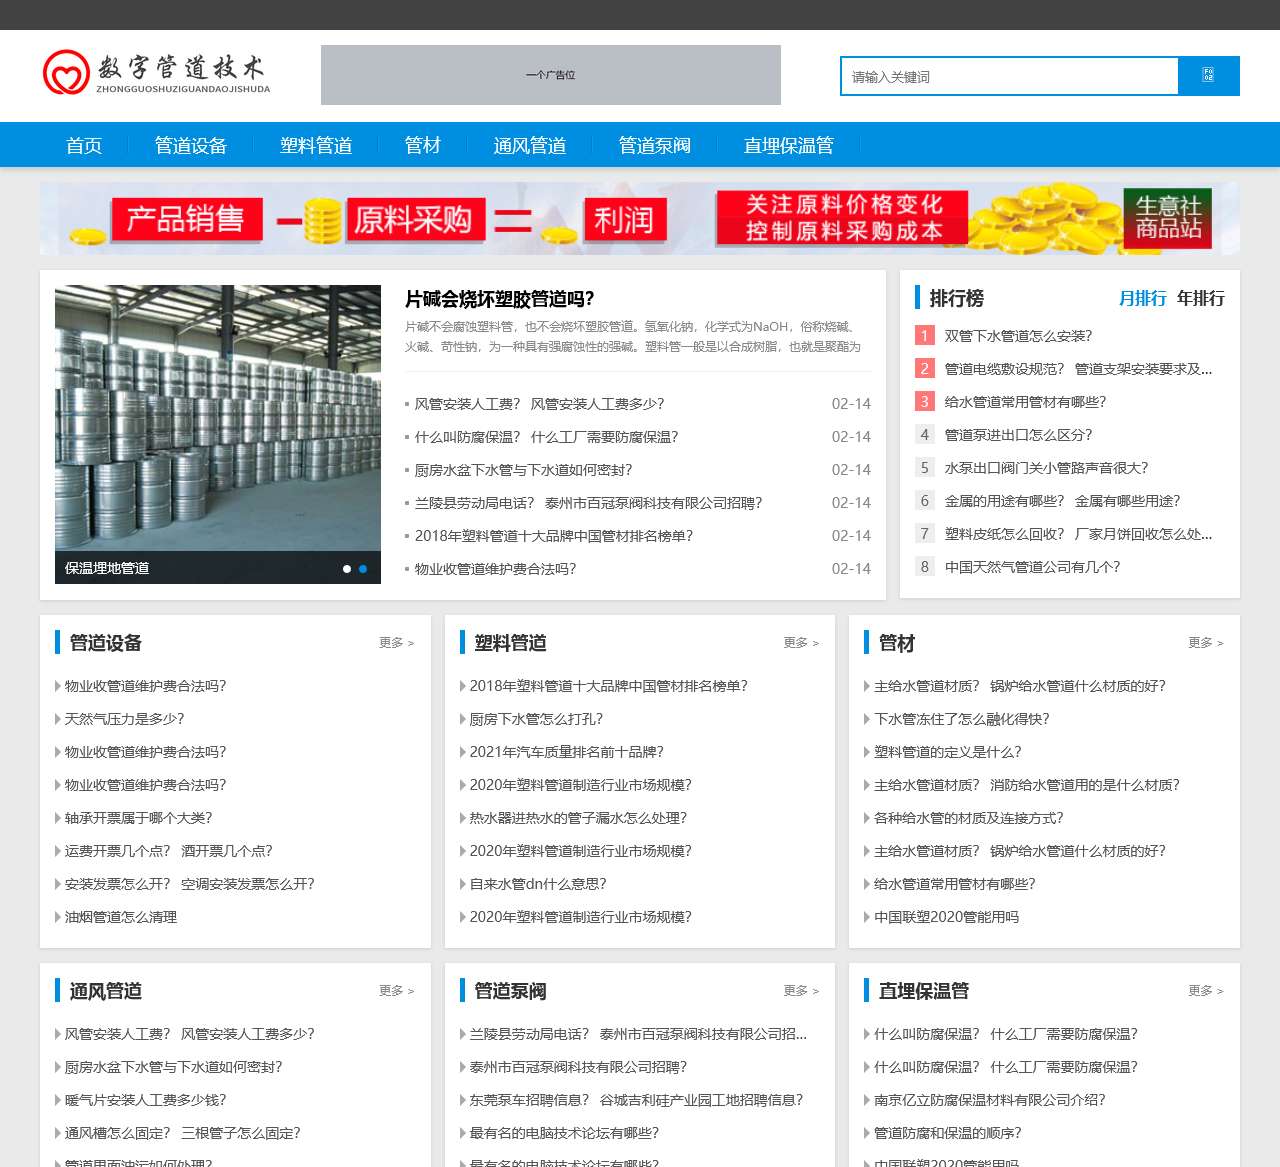This screenshot has height=1167, width=1280.
Task: Click the keyword search input field
Action: coord(1009,77)
